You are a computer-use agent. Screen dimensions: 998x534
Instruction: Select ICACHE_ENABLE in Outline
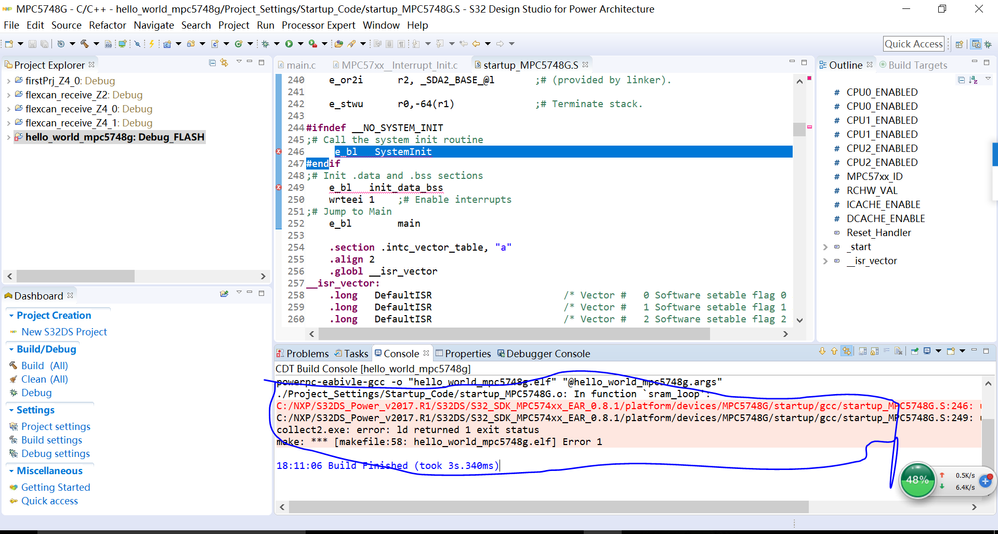(x=883, y=204)
